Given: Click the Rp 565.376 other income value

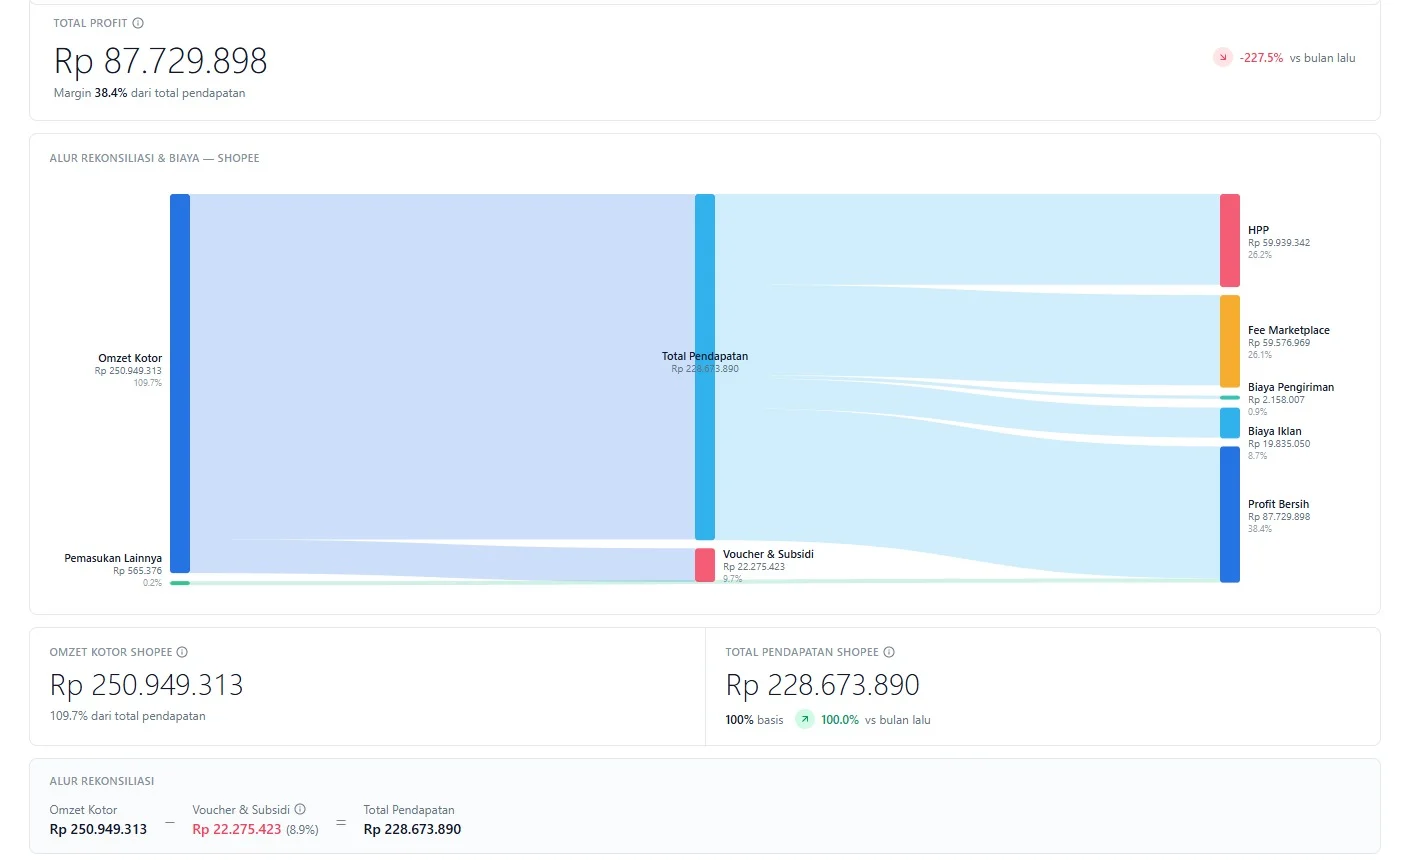Looking at the screenshot, I should point(137,571).
